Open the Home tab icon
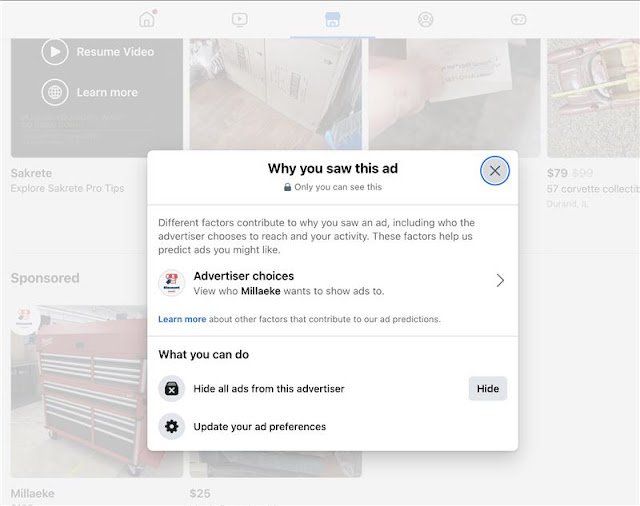 click(147, 18)
